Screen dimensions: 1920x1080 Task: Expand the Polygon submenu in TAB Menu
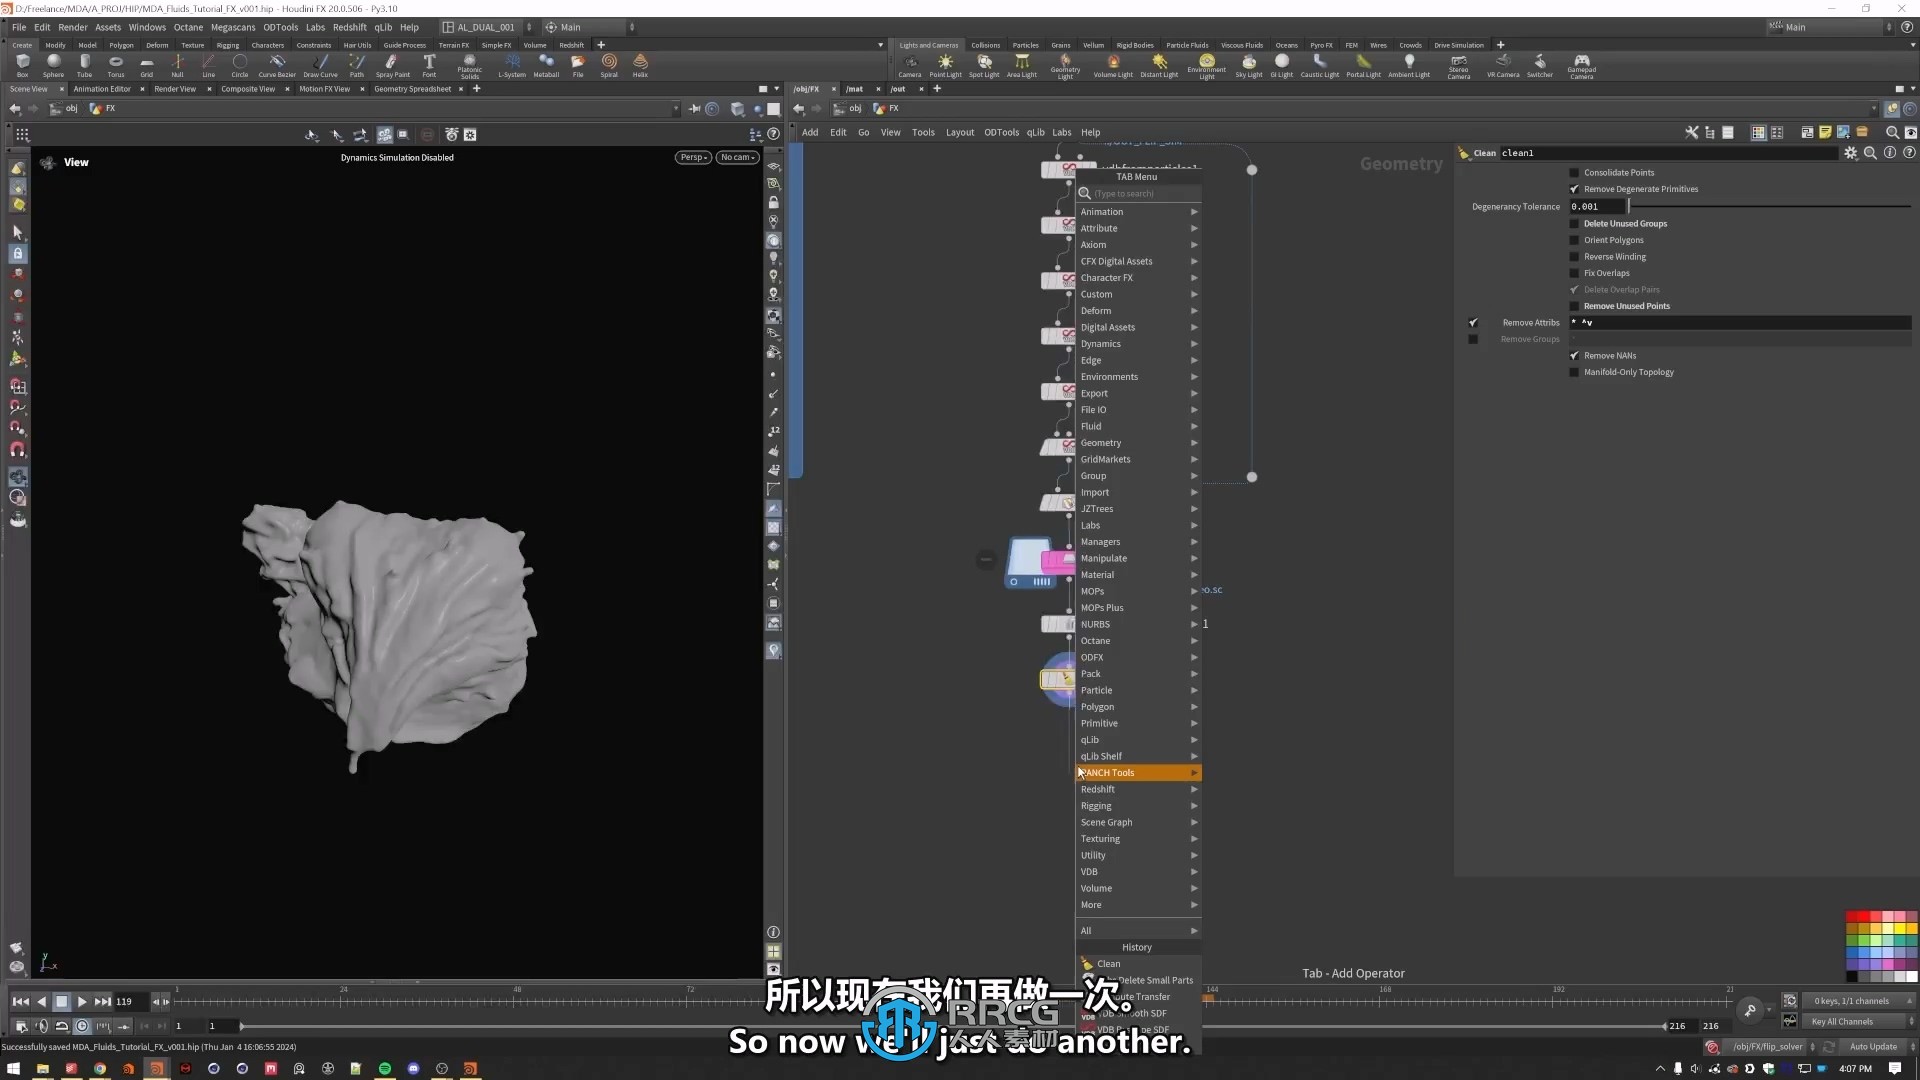pyautogui.click(x=1138, y=707)
